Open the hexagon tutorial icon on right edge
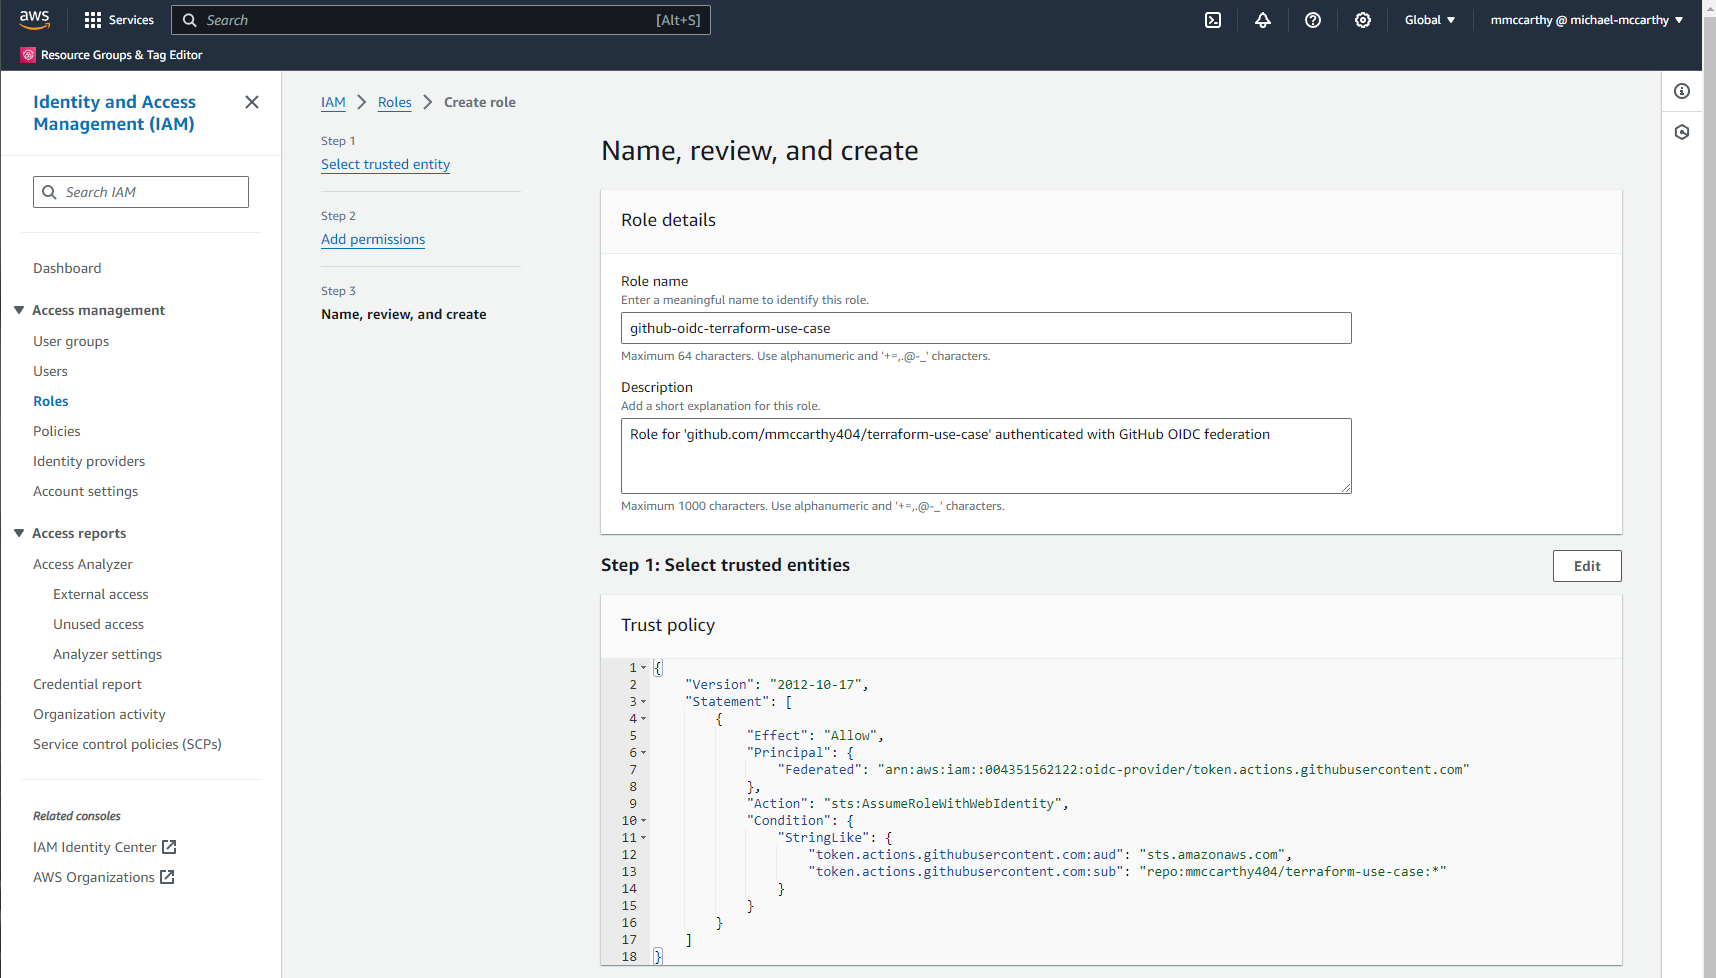1716x978 pixels. (1682, 132)
